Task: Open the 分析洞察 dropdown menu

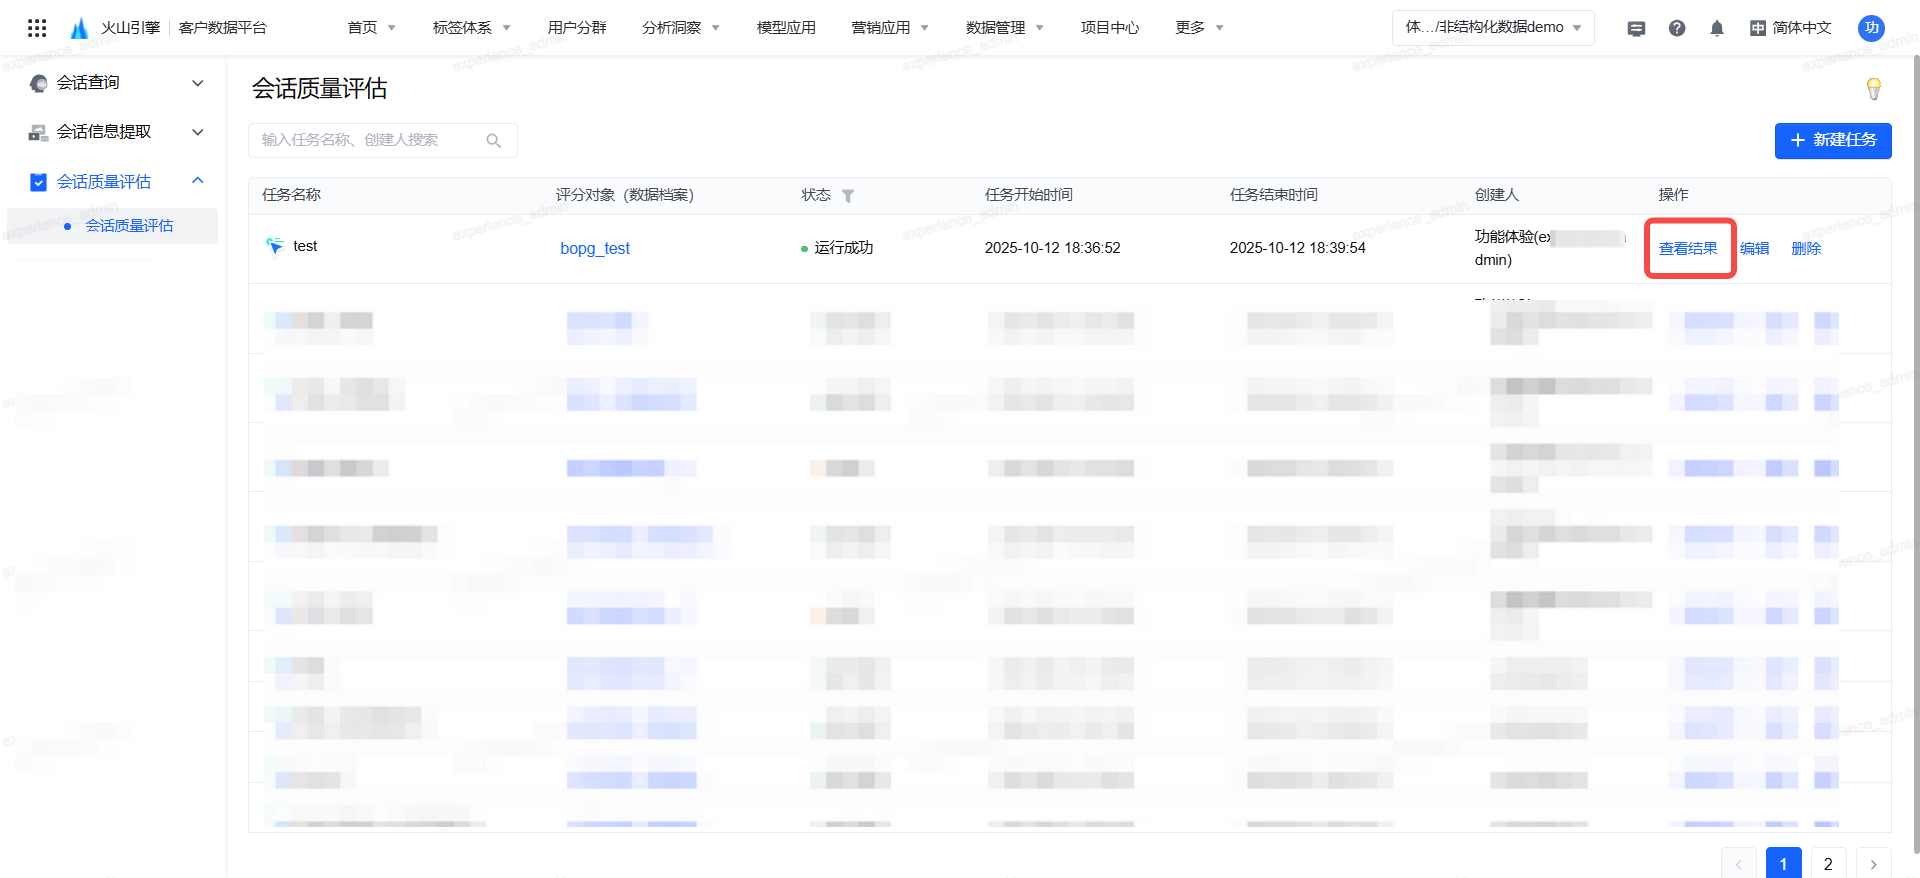Action: 681,28
